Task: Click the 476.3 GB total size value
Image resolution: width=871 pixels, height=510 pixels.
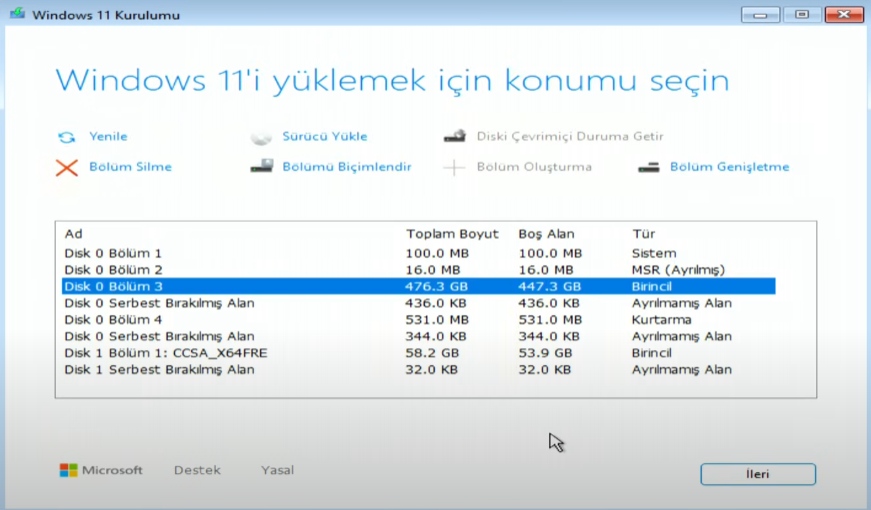Action: [x=437, y=287]
